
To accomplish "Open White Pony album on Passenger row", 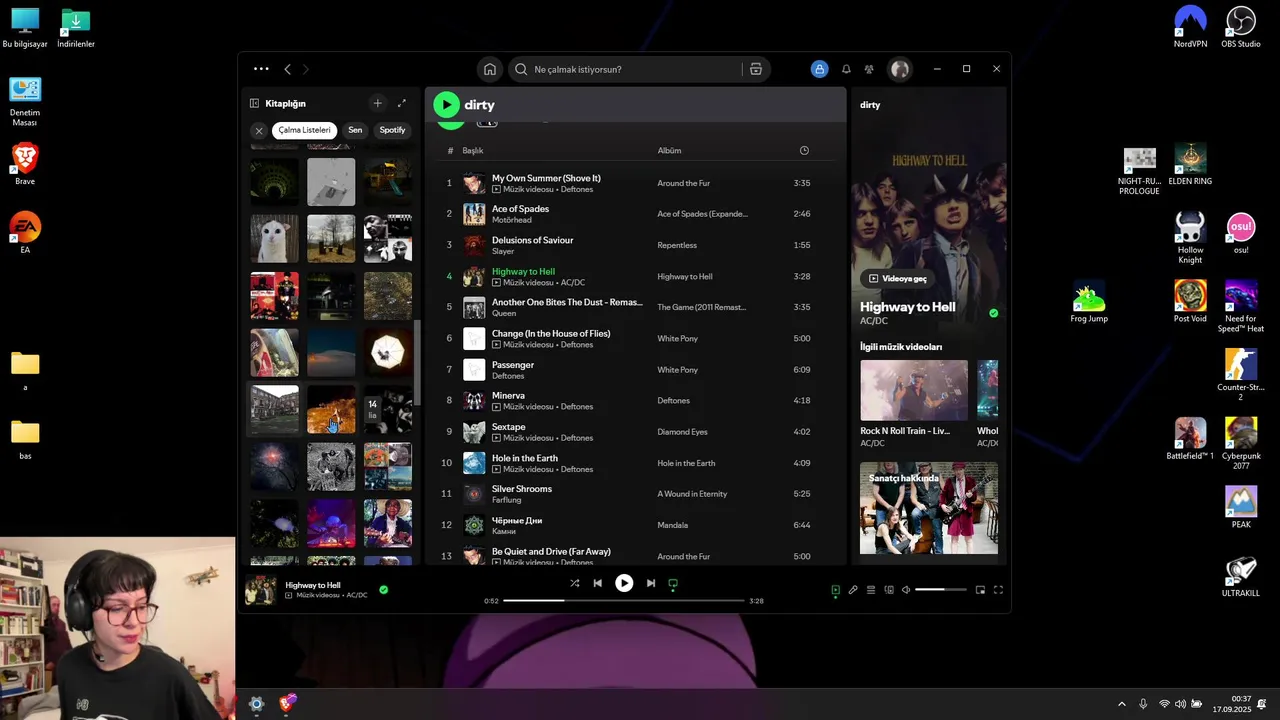I will pos(677,370).
